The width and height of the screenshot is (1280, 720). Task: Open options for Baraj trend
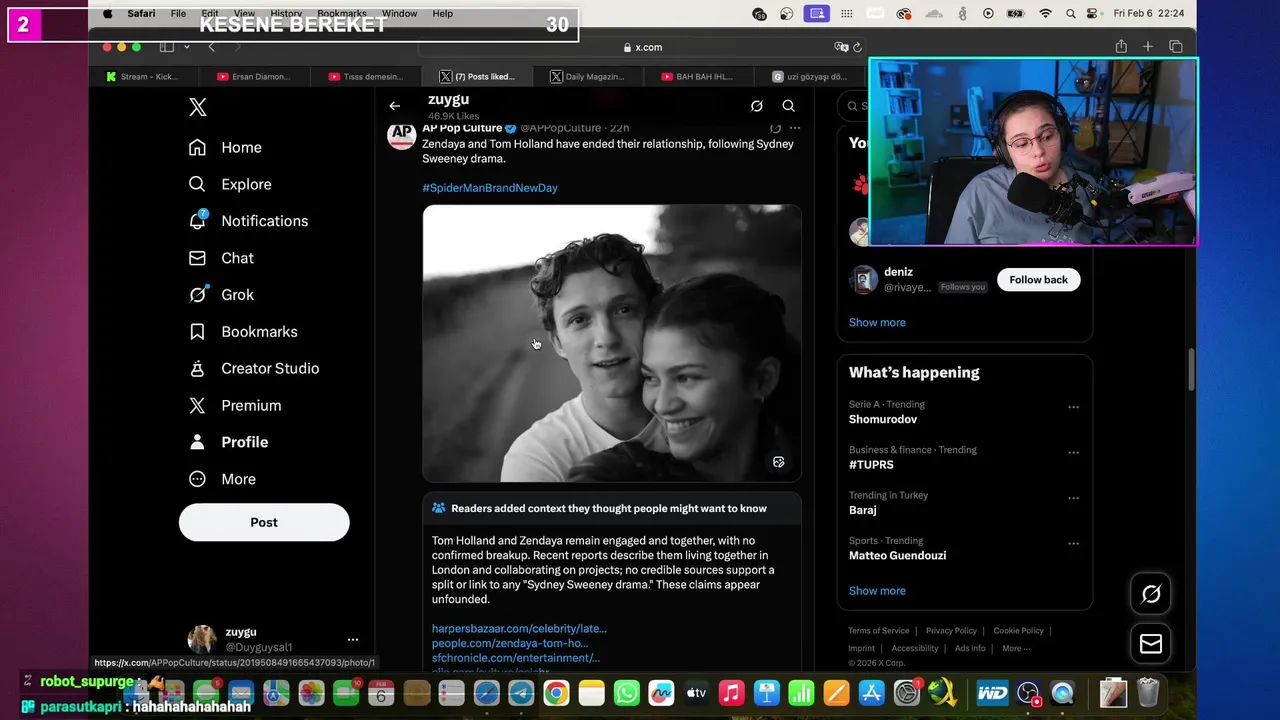[x=1073, y=498]
